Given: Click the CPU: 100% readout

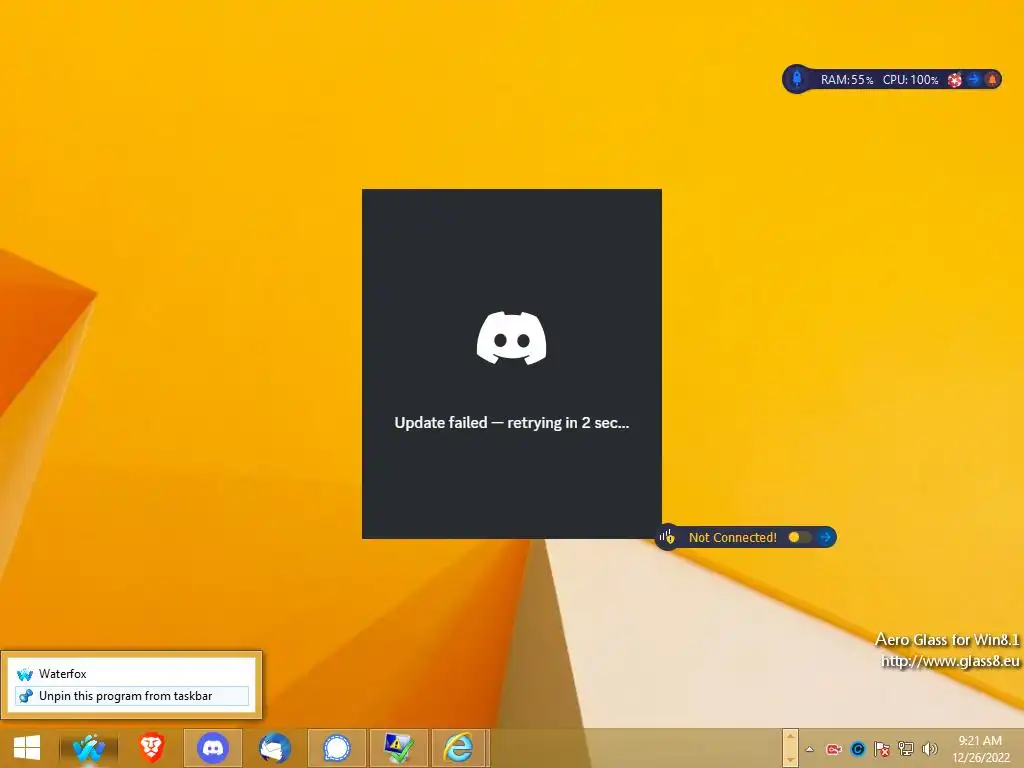Looking at the screenshot, I should click(910, 80).
